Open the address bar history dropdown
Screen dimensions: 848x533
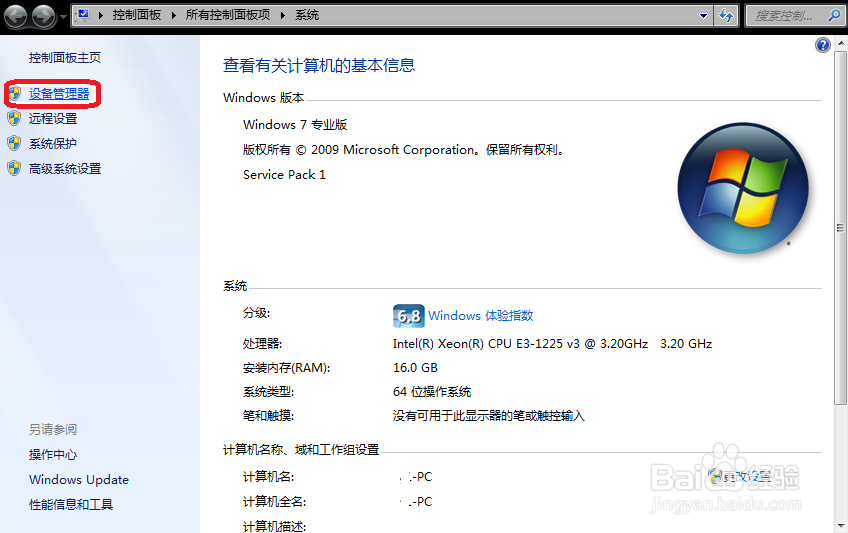703,16
